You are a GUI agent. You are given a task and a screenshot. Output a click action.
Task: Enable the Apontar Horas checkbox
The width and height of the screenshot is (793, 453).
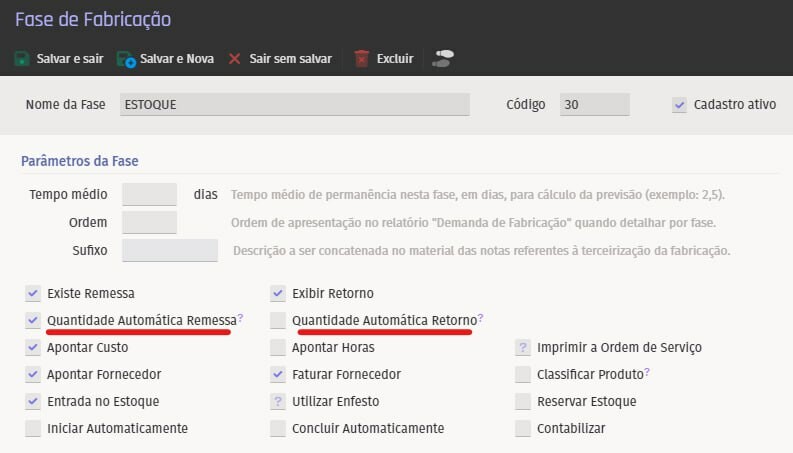tap(278, 348)
